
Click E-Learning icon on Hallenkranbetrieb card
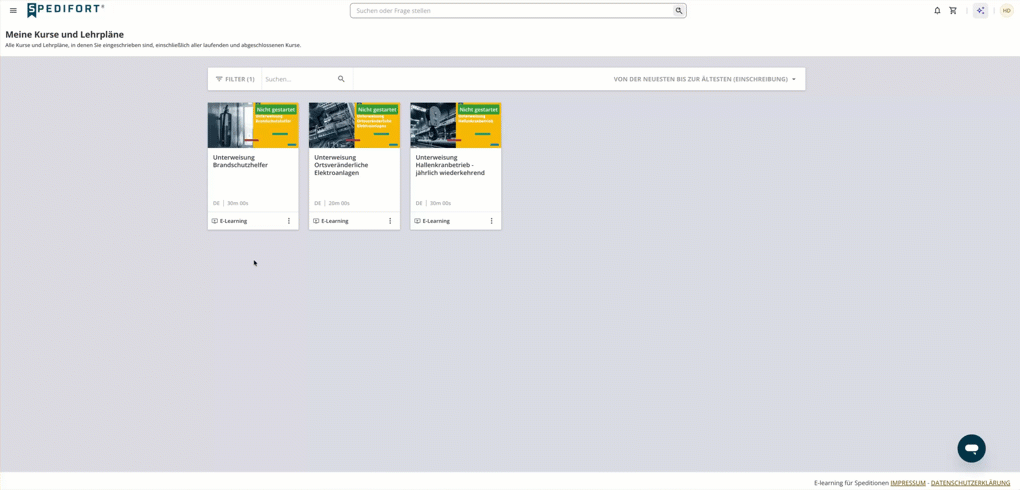tap(418, 221)
